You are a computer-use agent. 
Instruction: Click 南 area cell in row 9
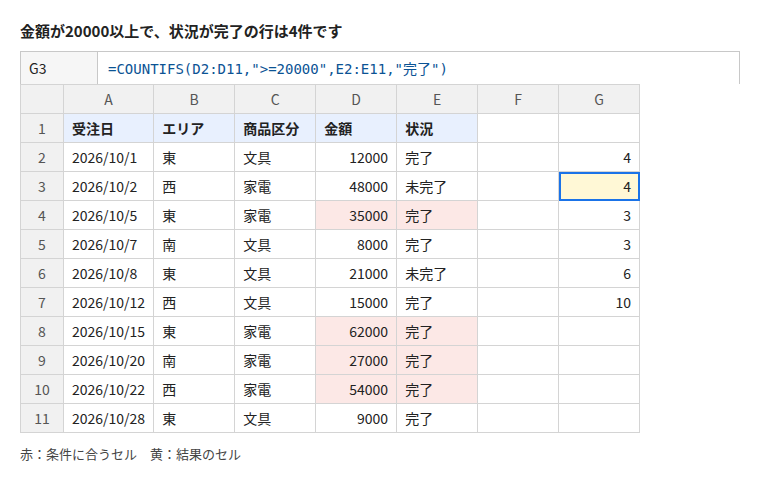(194, 361)
